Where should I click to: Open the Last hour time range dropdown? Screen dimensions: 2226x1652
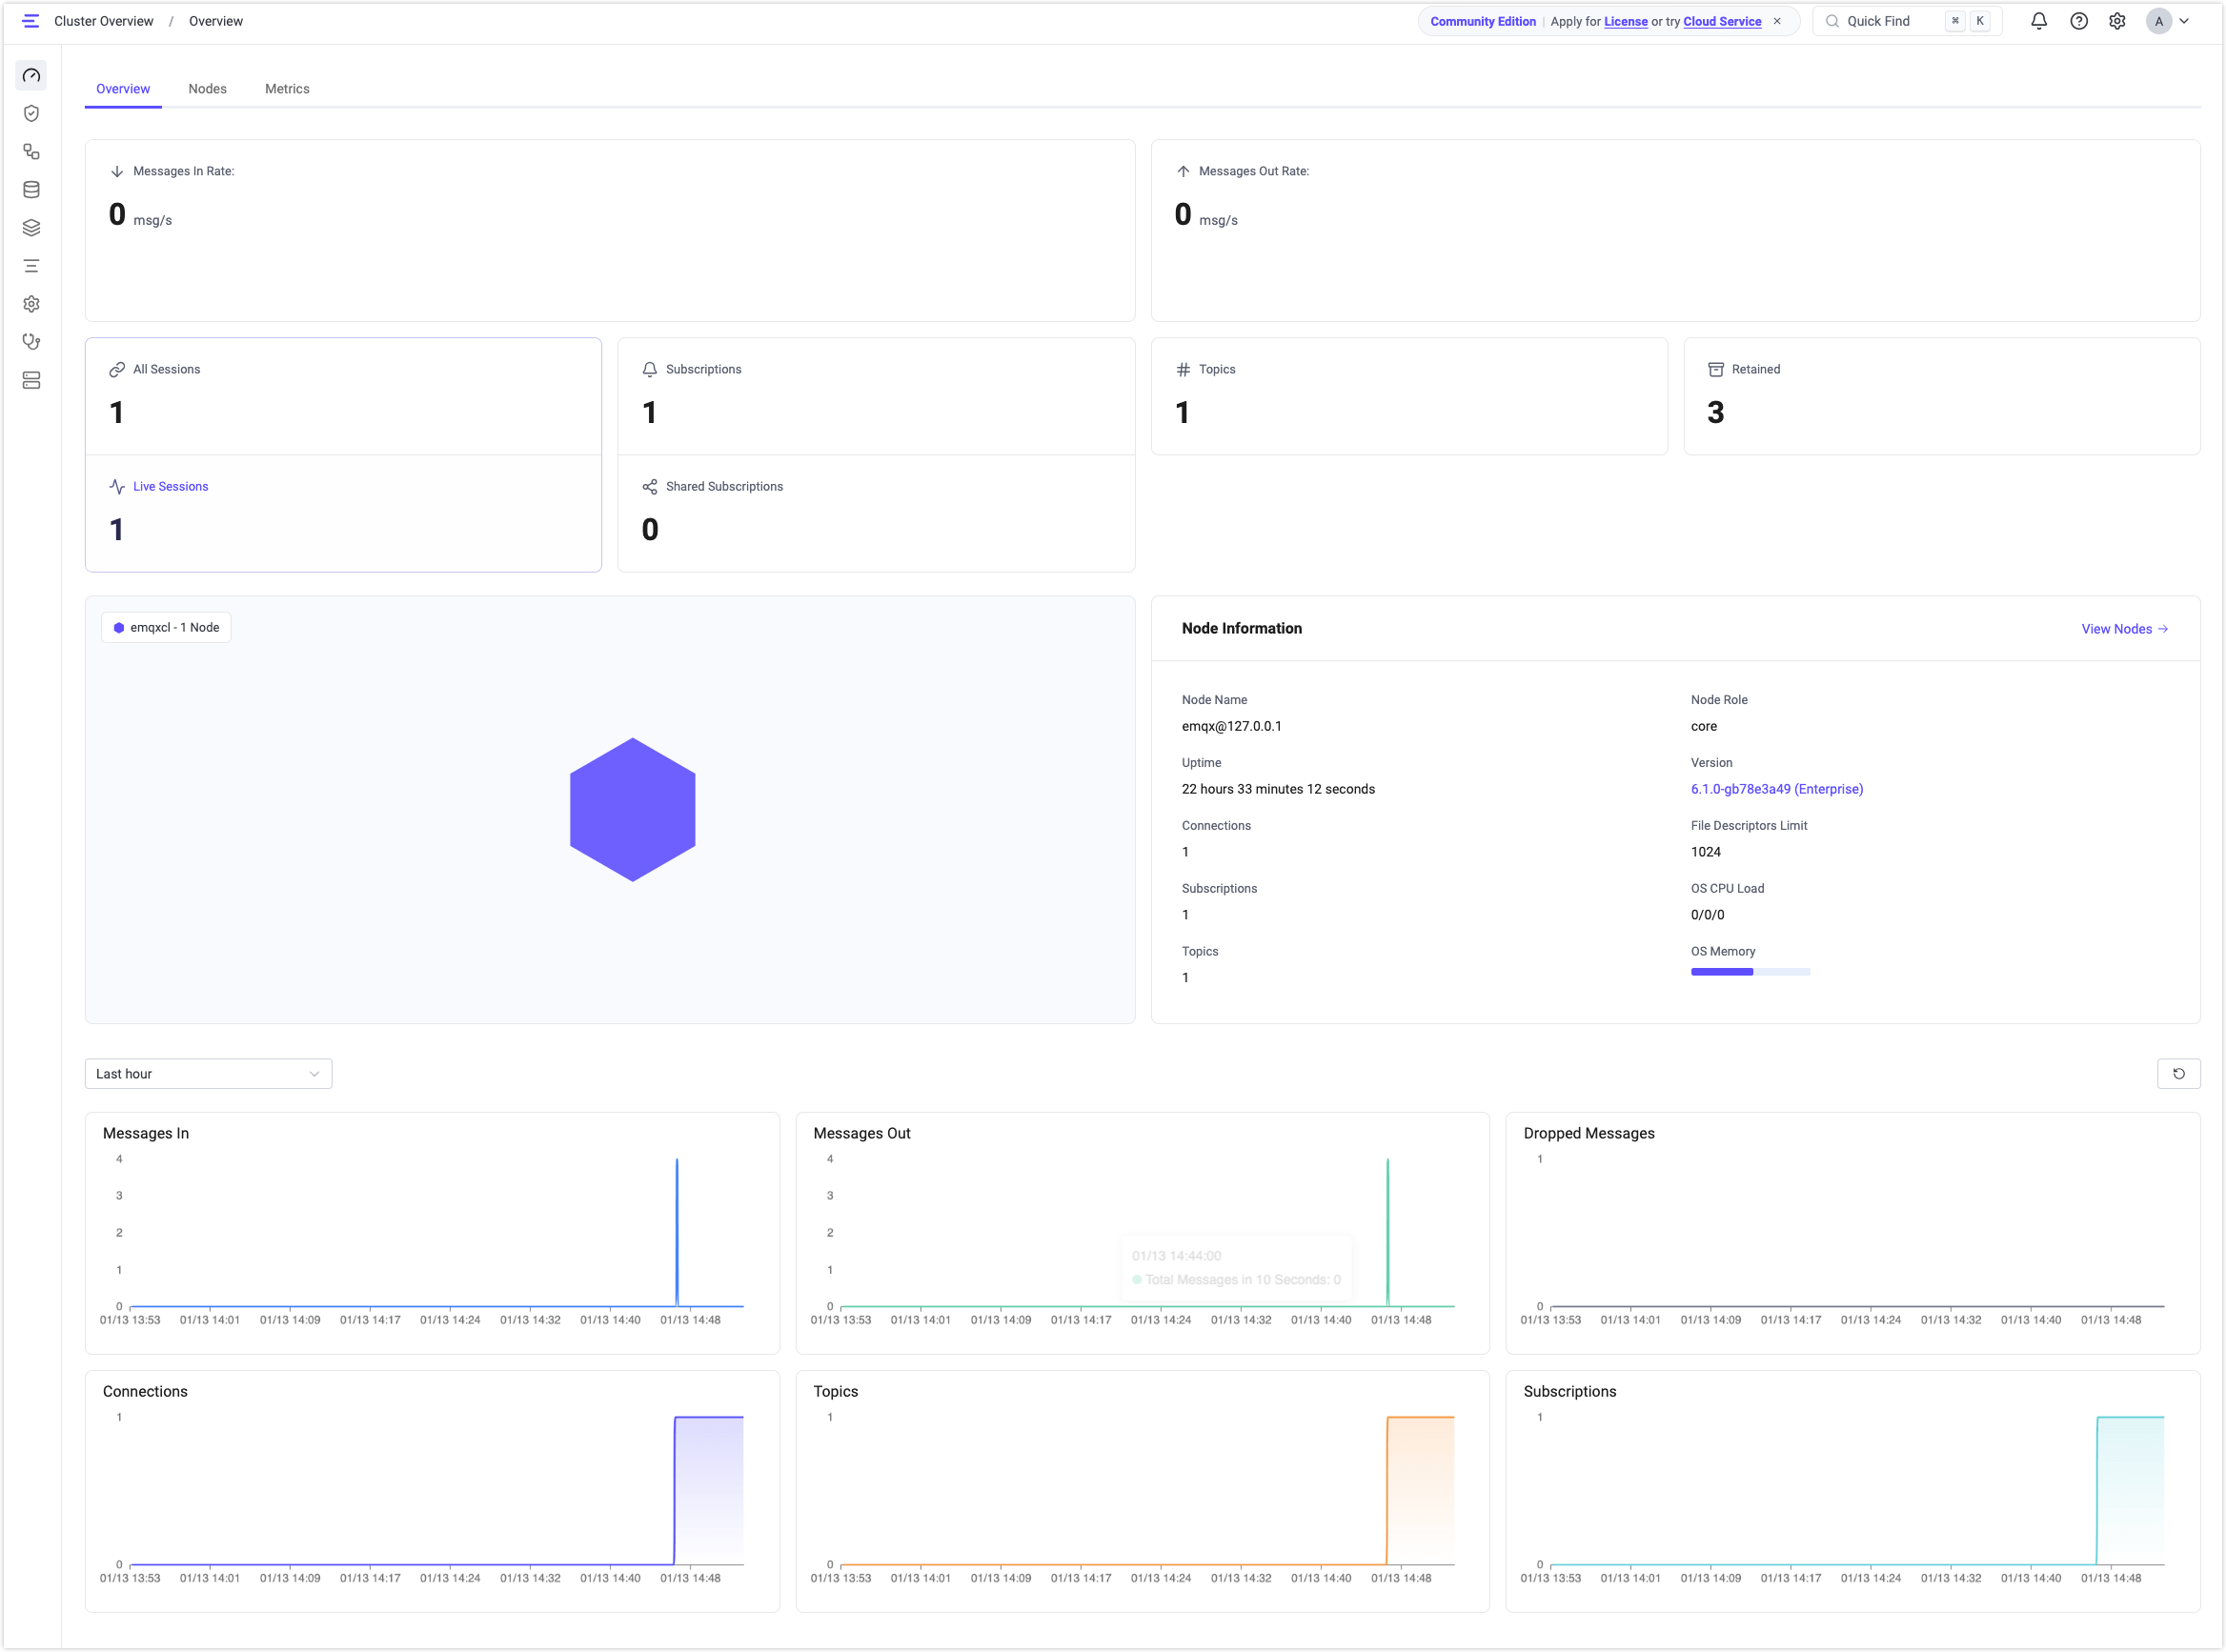[208, 1073]
